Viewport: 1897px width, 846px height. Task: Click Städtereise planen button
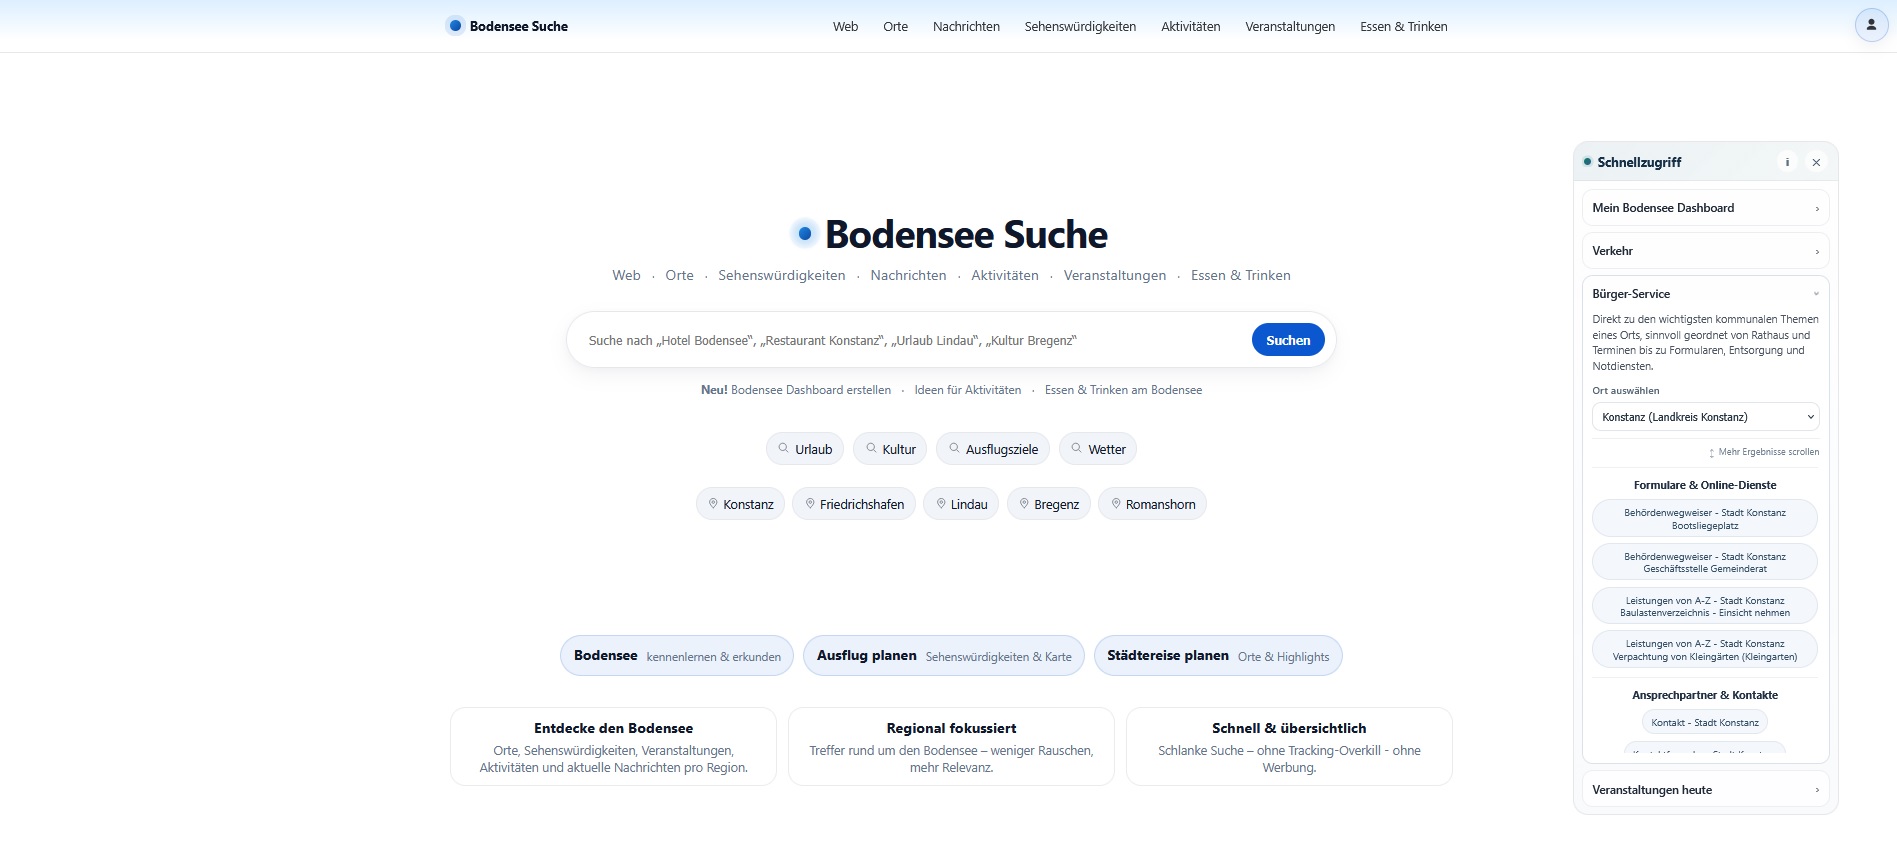point(1218,656)
